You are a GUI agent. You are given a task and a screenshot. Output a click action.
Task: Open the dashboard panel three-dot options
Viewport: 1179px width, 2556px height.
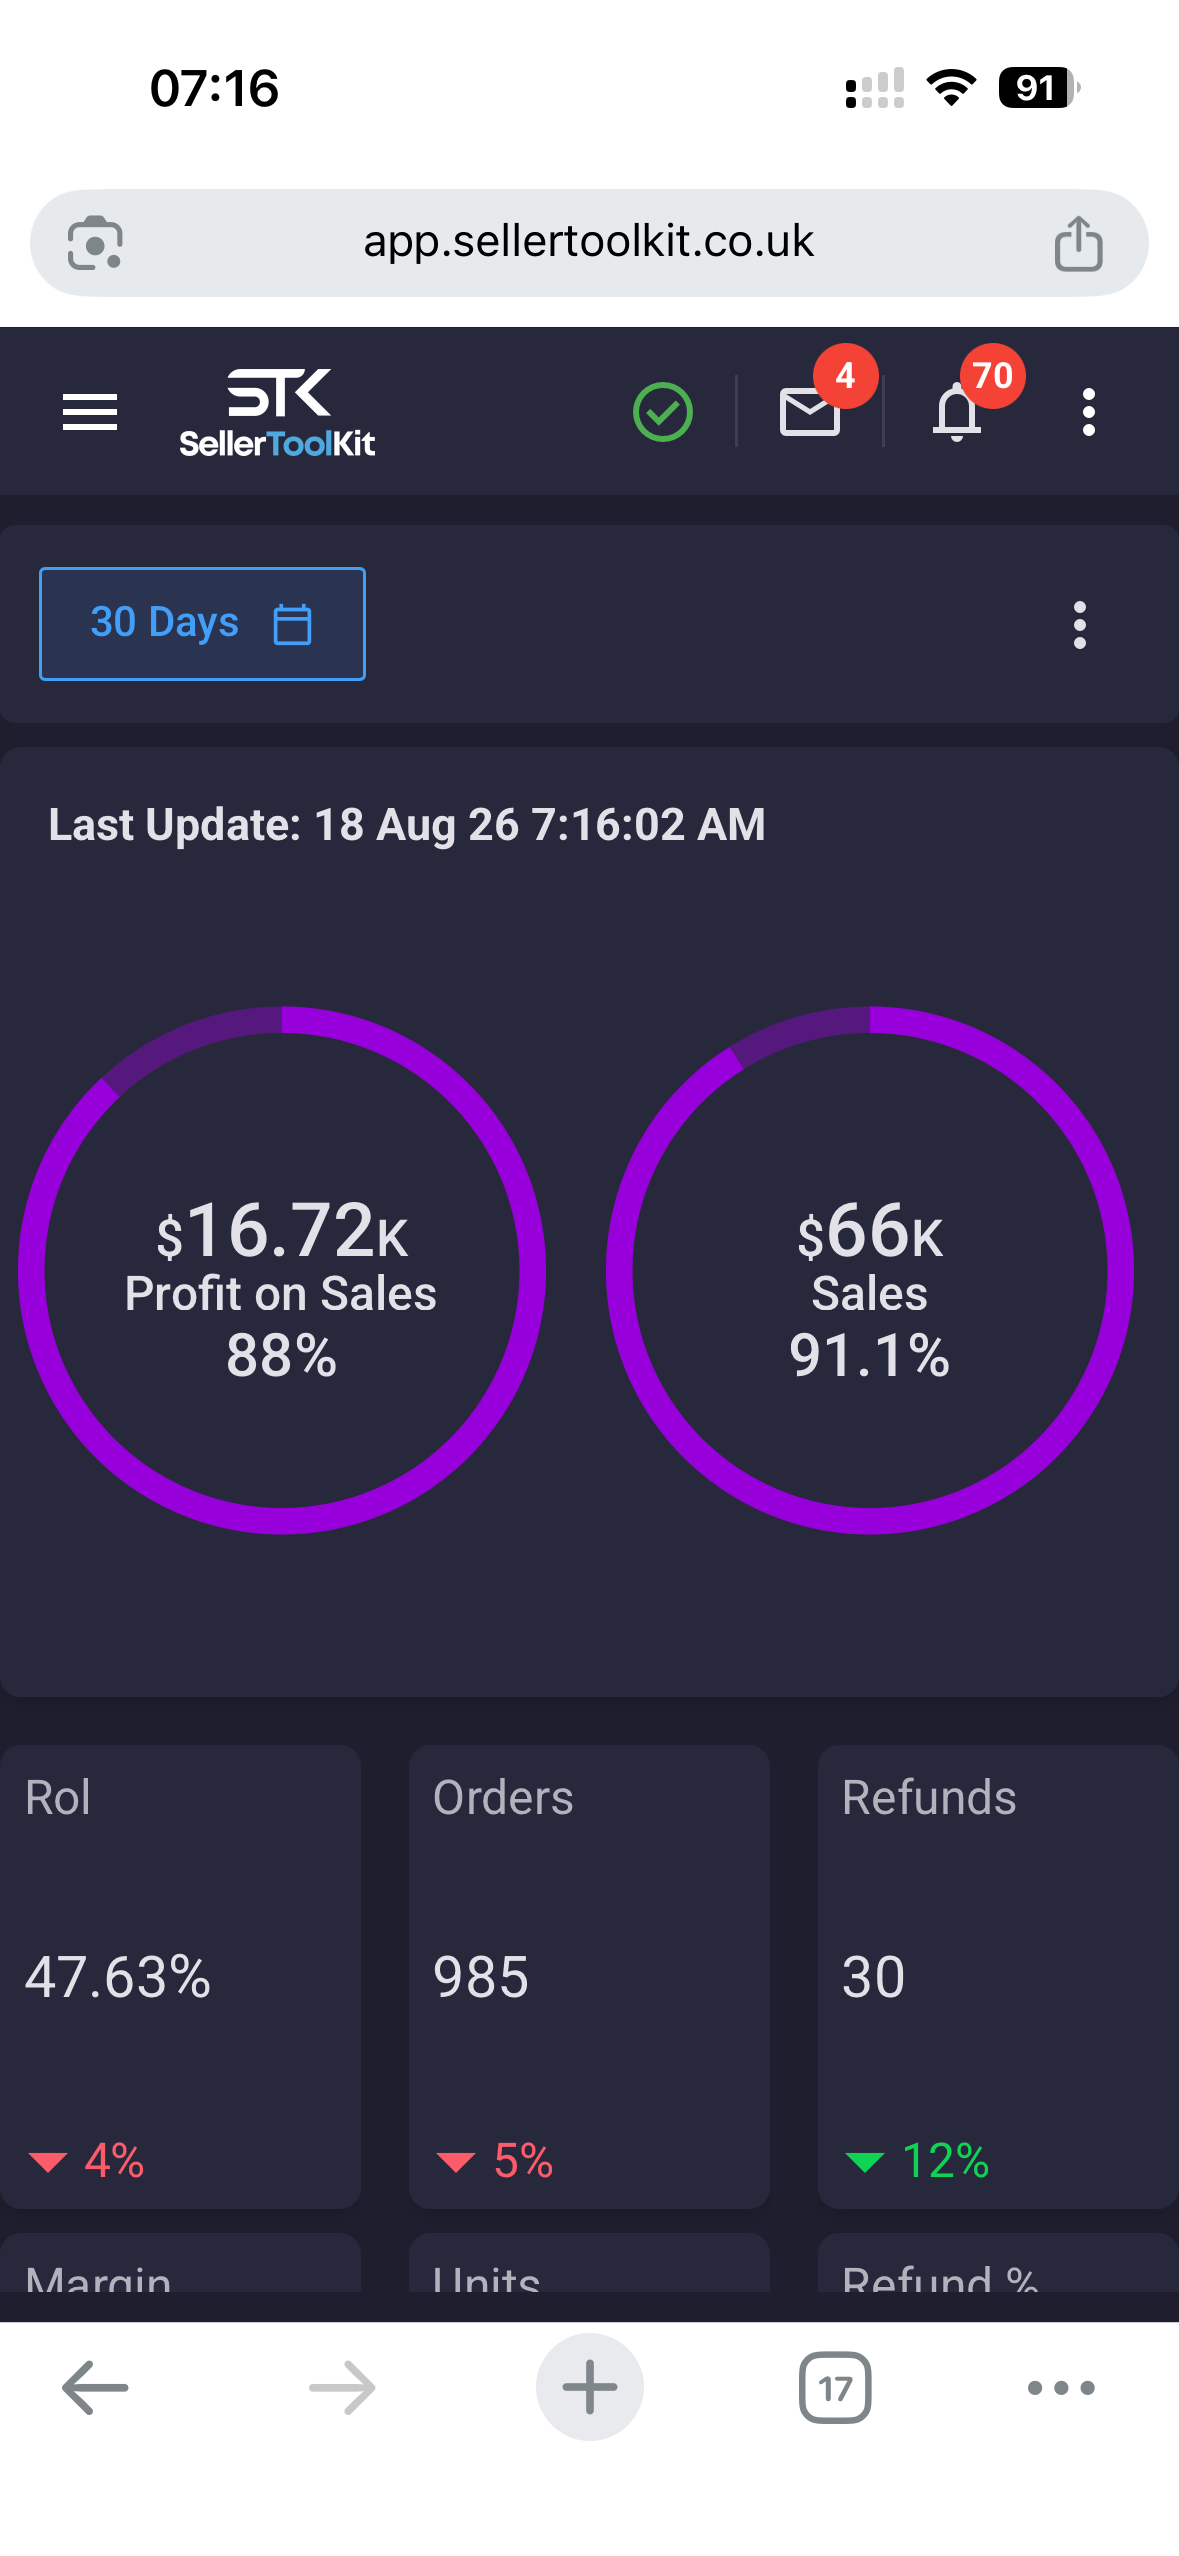[x=1079, y=624]
